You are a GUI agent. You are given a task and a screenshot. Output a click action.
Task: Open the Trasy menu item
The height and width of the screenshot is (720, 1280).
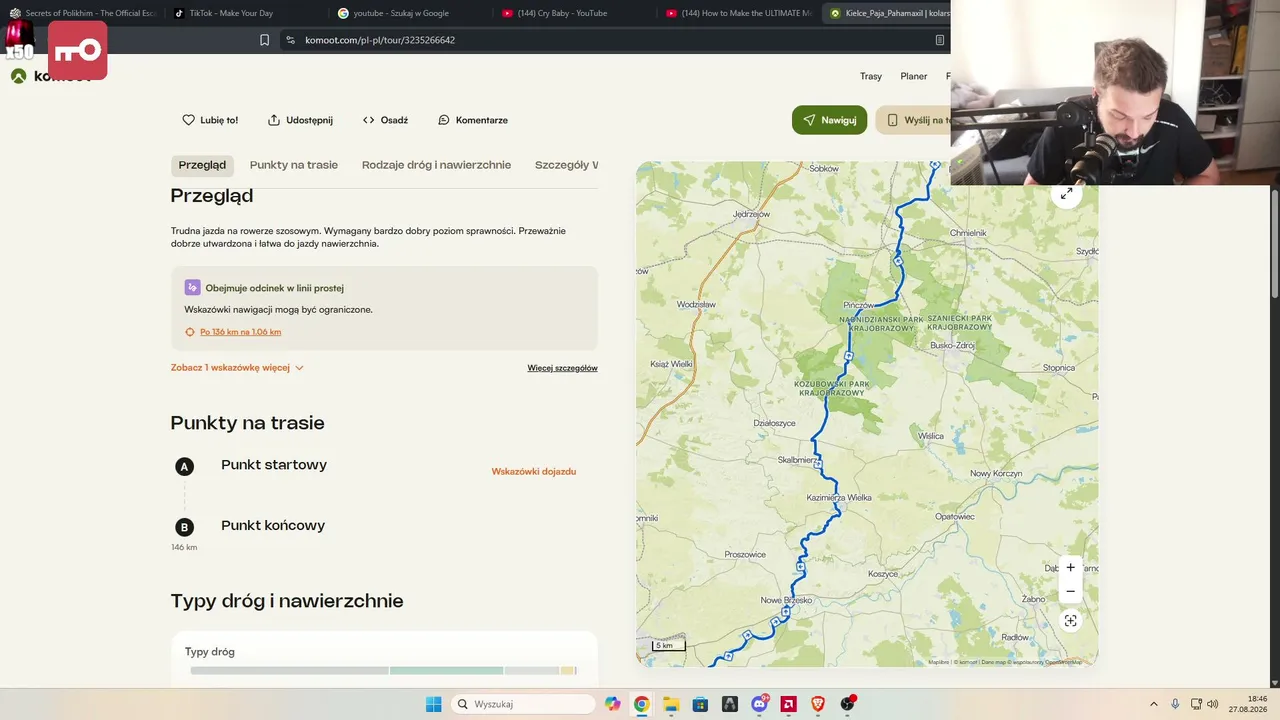click(871, 76)
